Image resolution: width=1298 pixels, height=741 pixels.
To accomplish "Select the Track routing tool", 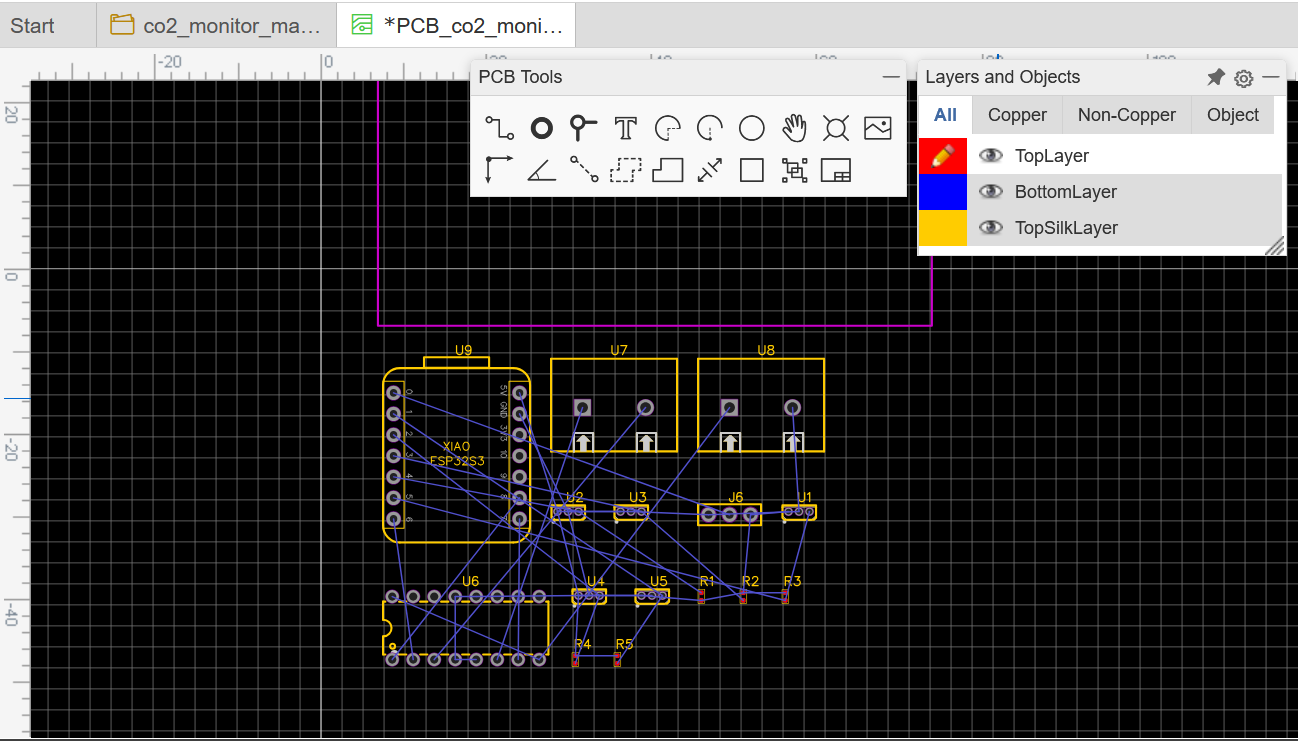I will click(499, 128).
